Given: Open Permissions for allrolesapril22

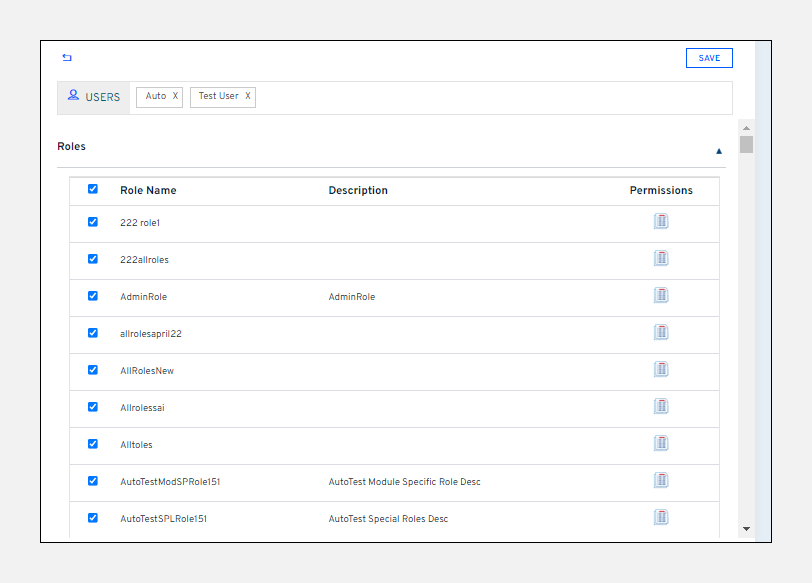Looking at the screenshot, I should coord(661,331).
